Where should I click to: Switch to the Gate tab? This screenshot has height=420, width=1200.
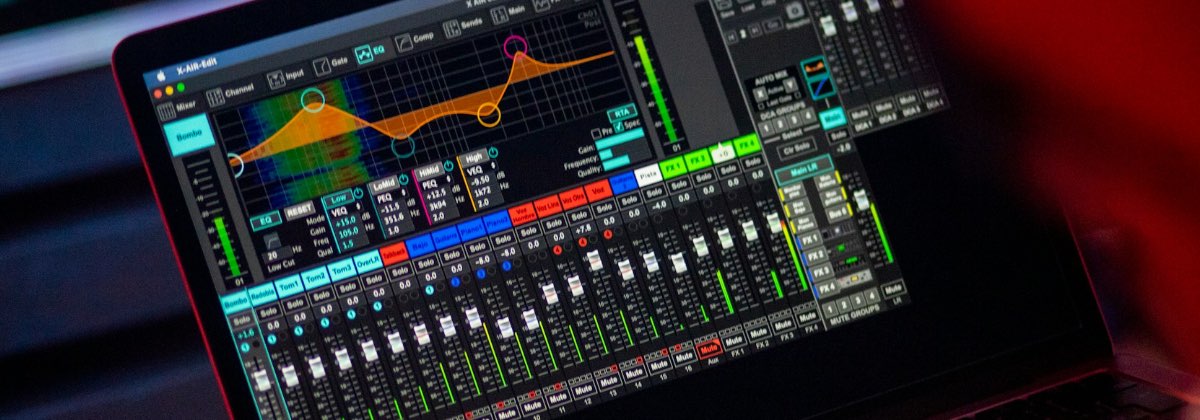coord(331,65)
